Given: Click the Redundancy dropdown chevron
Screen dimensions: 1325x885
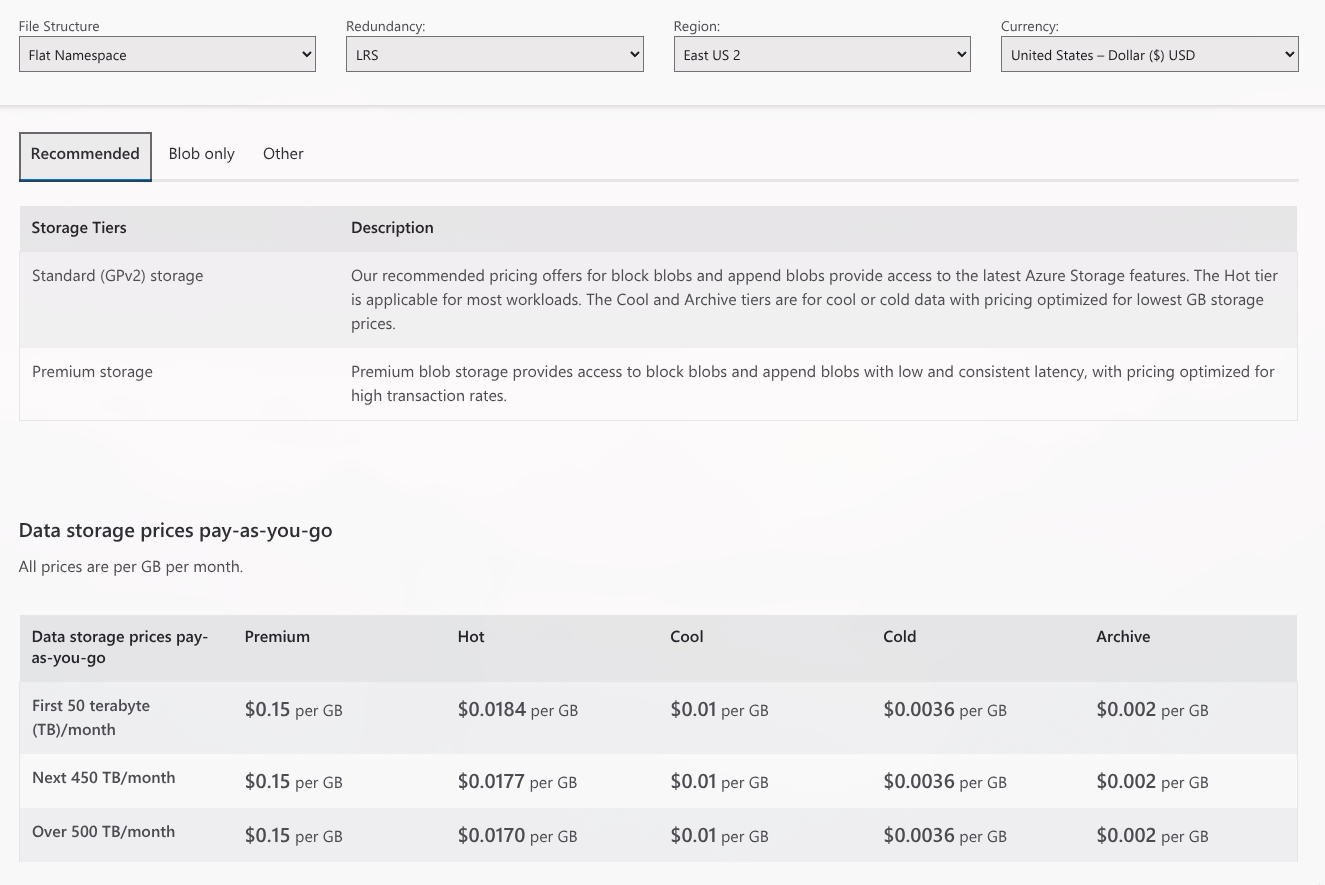Looking at the screenshot, I should pos(634,54).
